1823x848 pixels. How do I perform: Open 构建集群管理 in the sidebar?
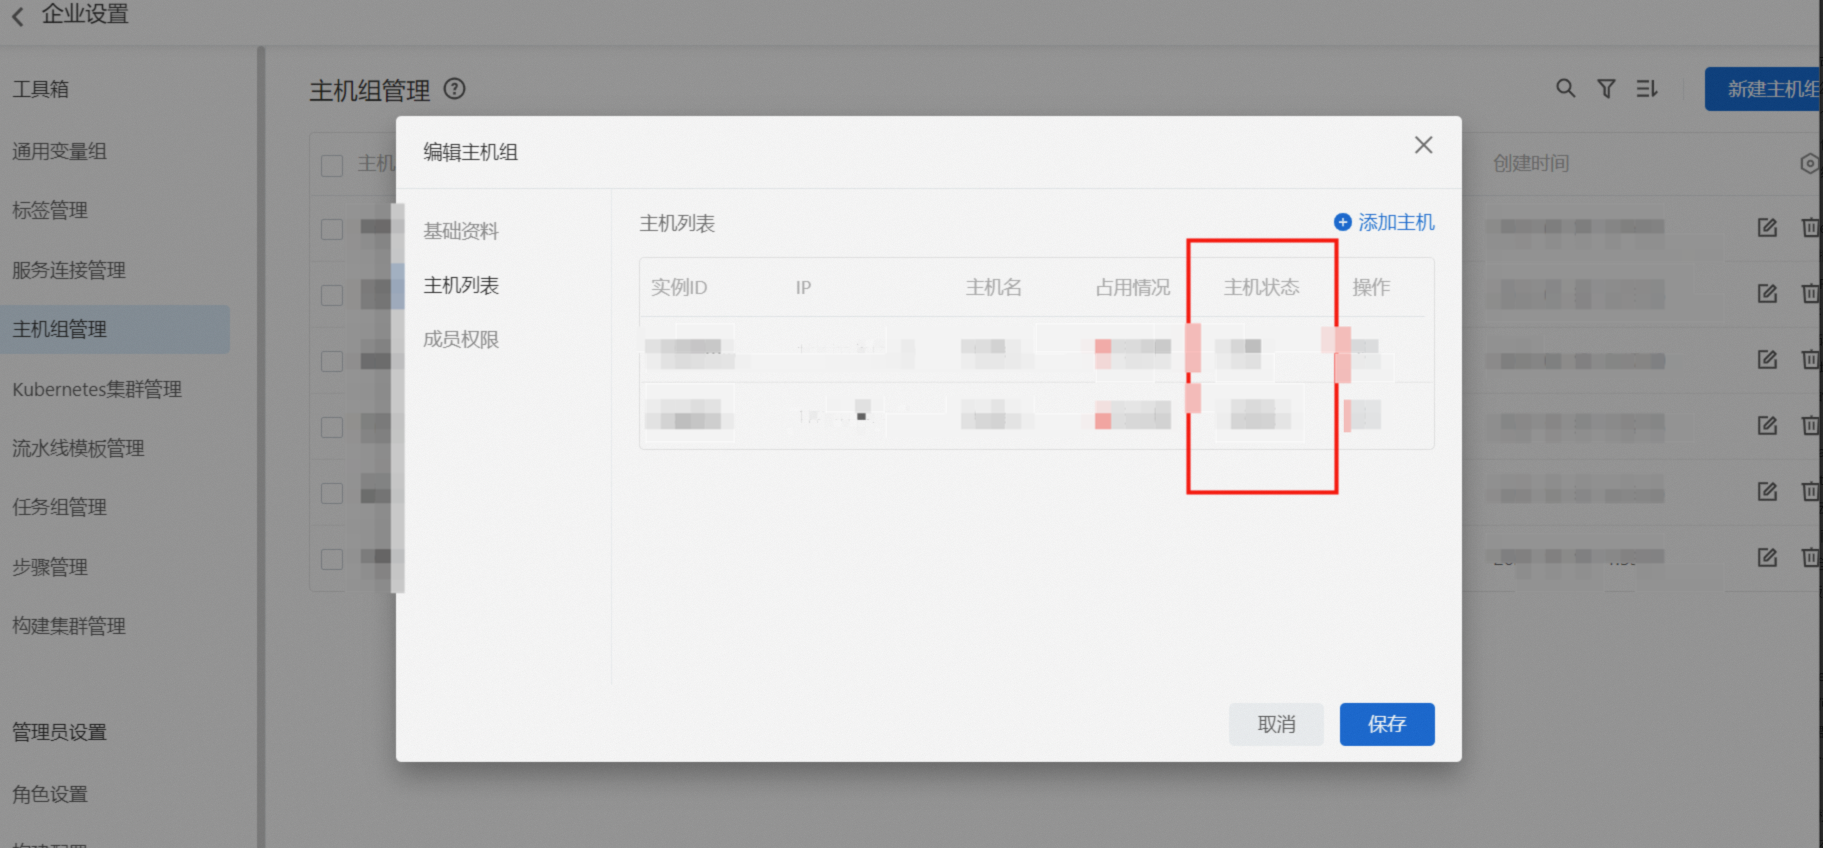(69, 626)
